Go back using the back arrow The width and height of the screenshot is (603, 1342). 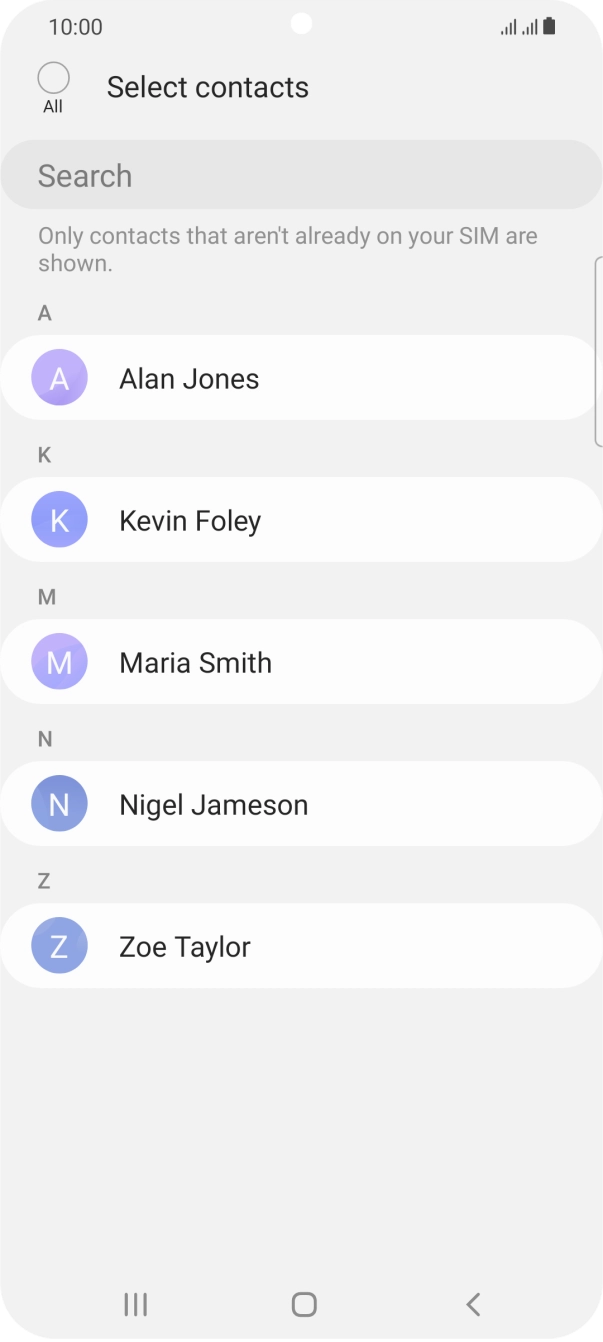[473, 1304]
